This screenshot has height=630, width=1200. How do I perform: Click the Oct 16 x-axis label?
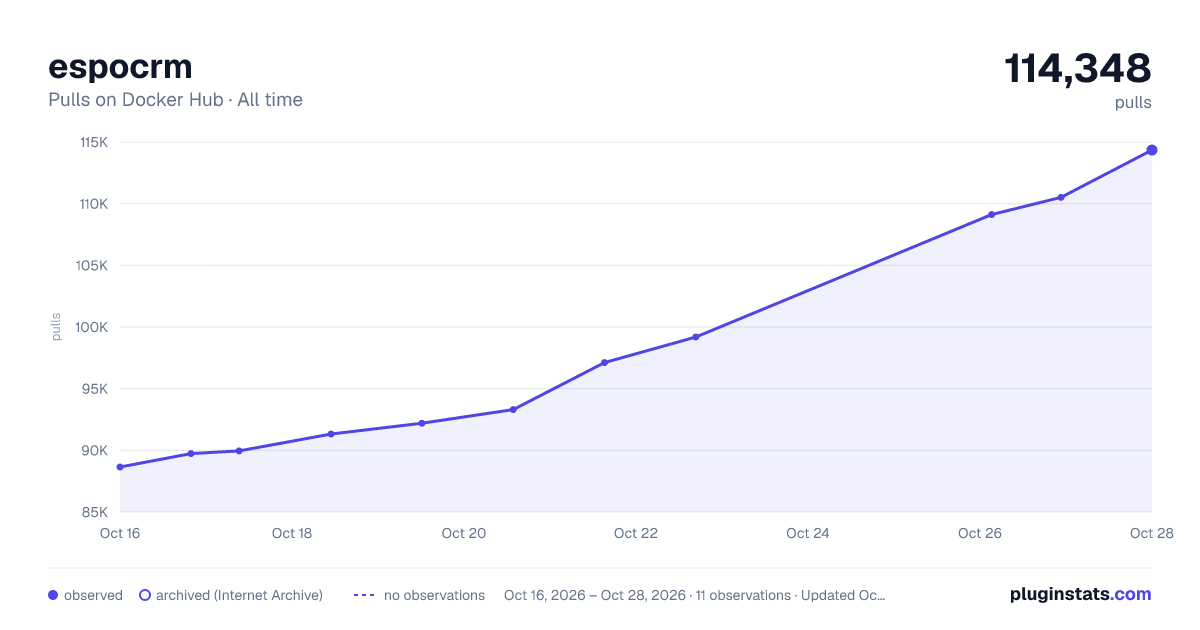120,533
